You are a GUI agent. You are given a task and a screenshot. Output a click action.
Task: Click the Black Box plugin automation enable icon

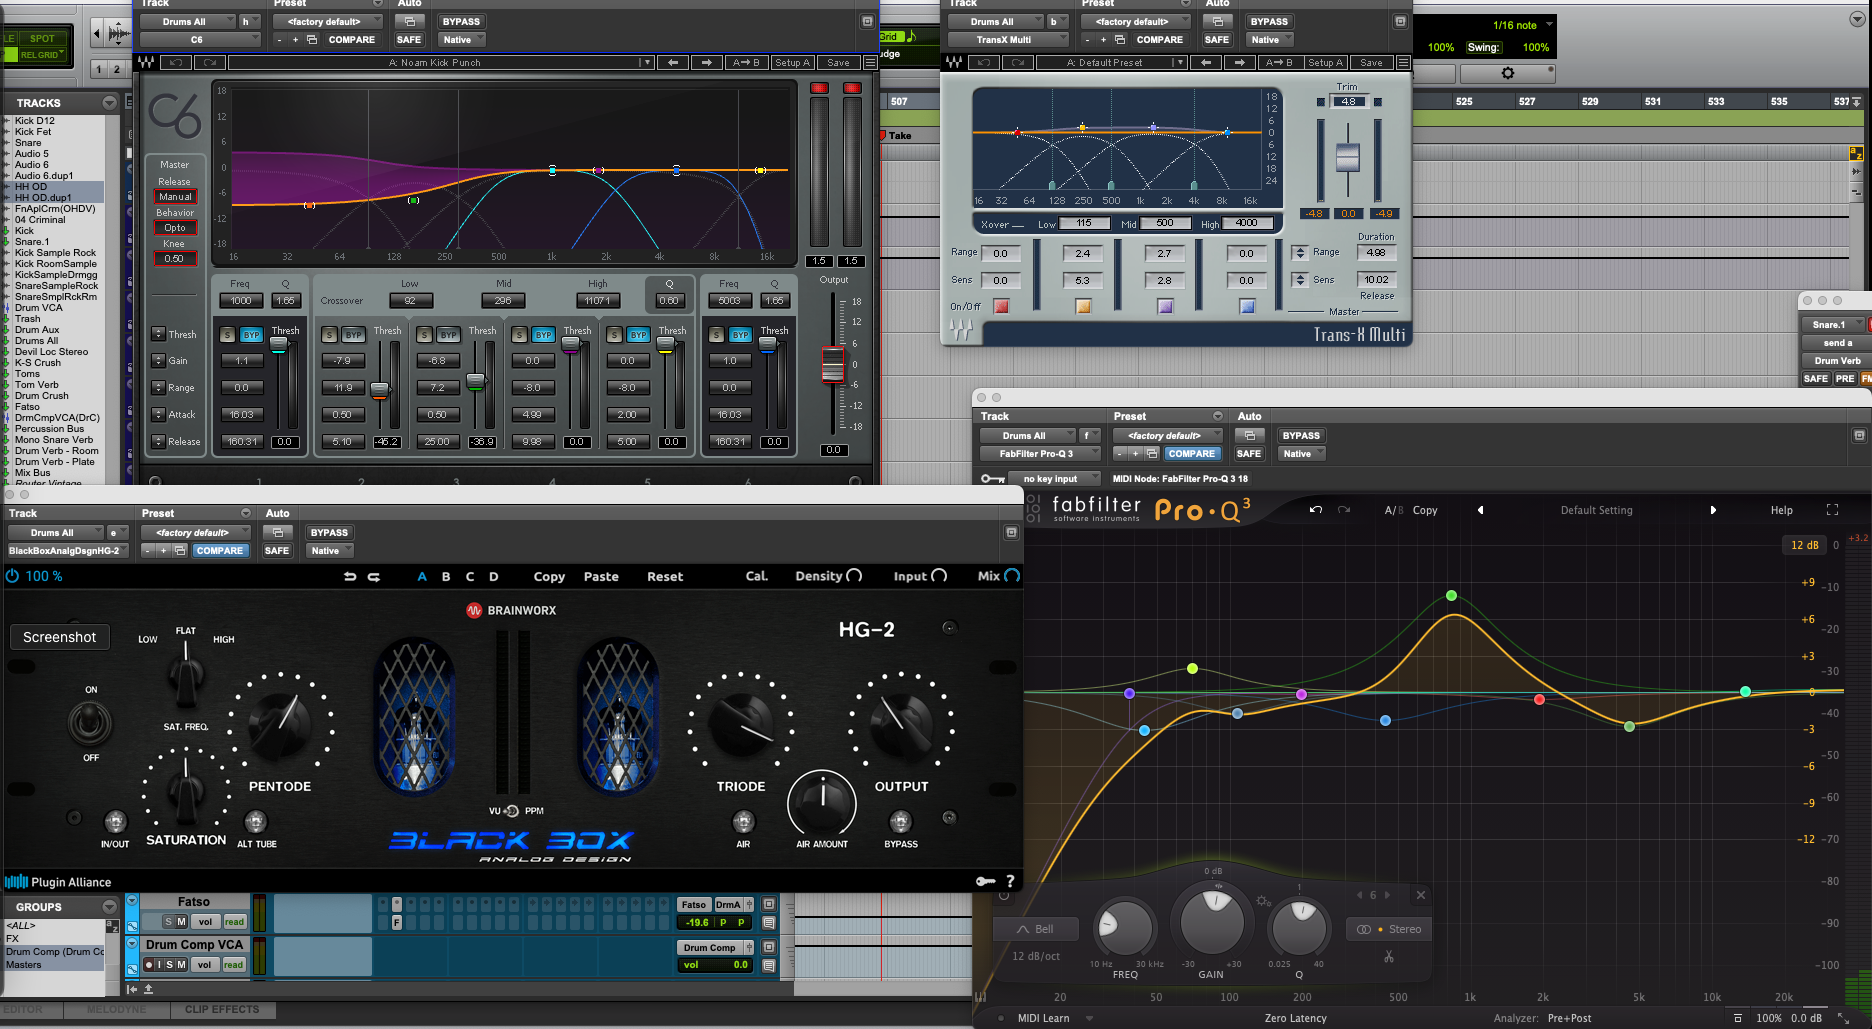(x=278, y=532)
